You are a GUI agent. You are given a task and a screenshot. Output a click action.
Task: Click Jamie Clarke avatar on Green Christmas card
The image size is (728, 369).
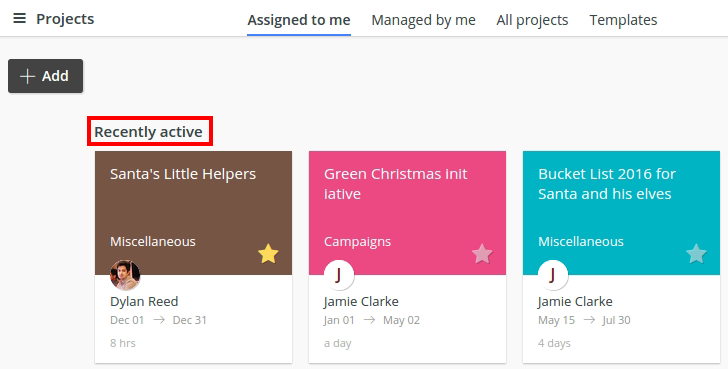click(339, 275)
